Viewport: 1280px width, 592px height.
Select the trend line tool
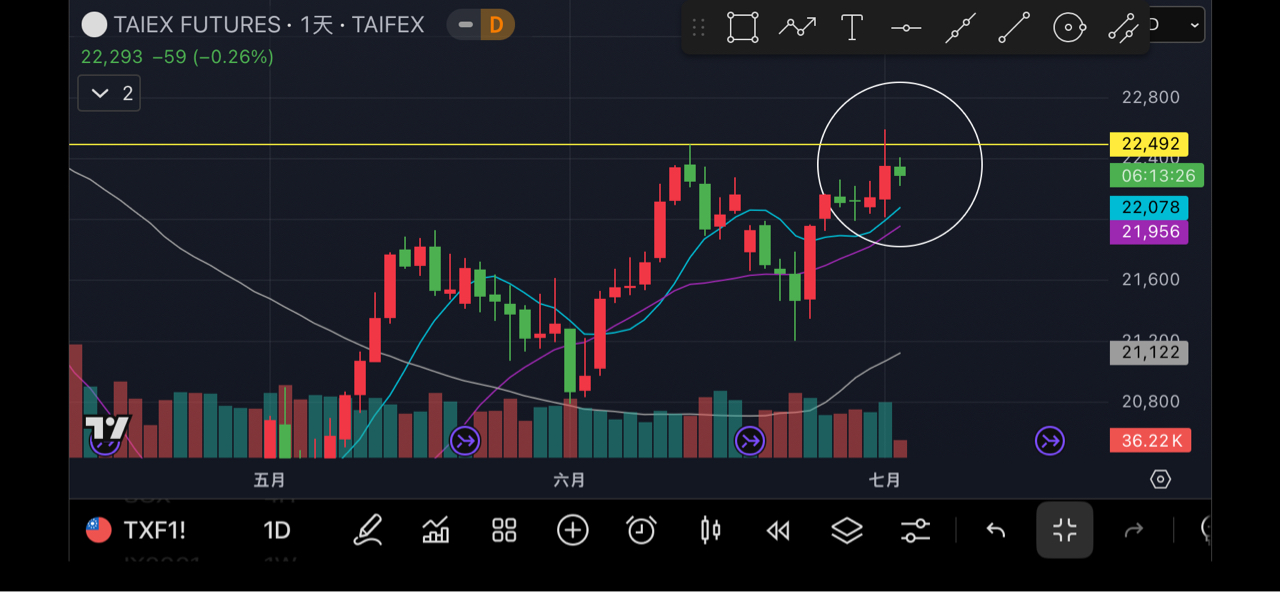click(1014, 28)
